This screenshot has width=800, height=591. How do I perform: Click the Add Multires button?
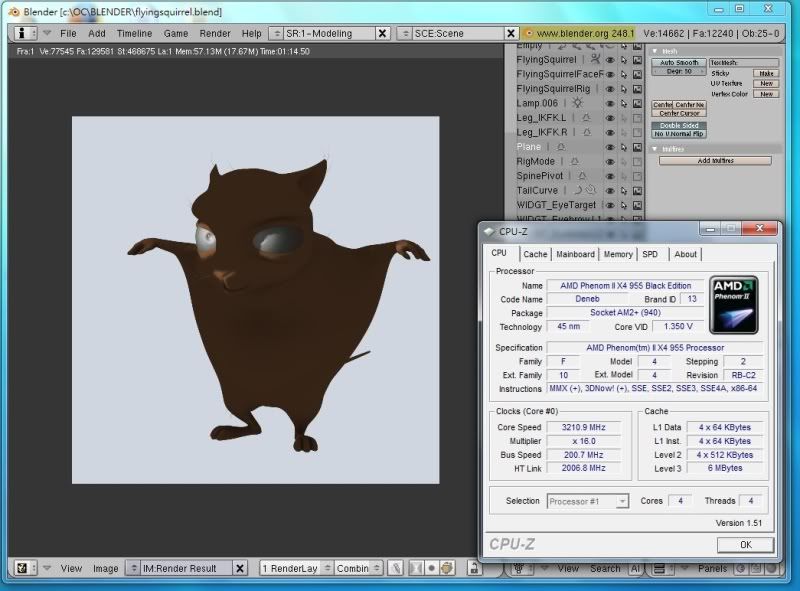715,161
